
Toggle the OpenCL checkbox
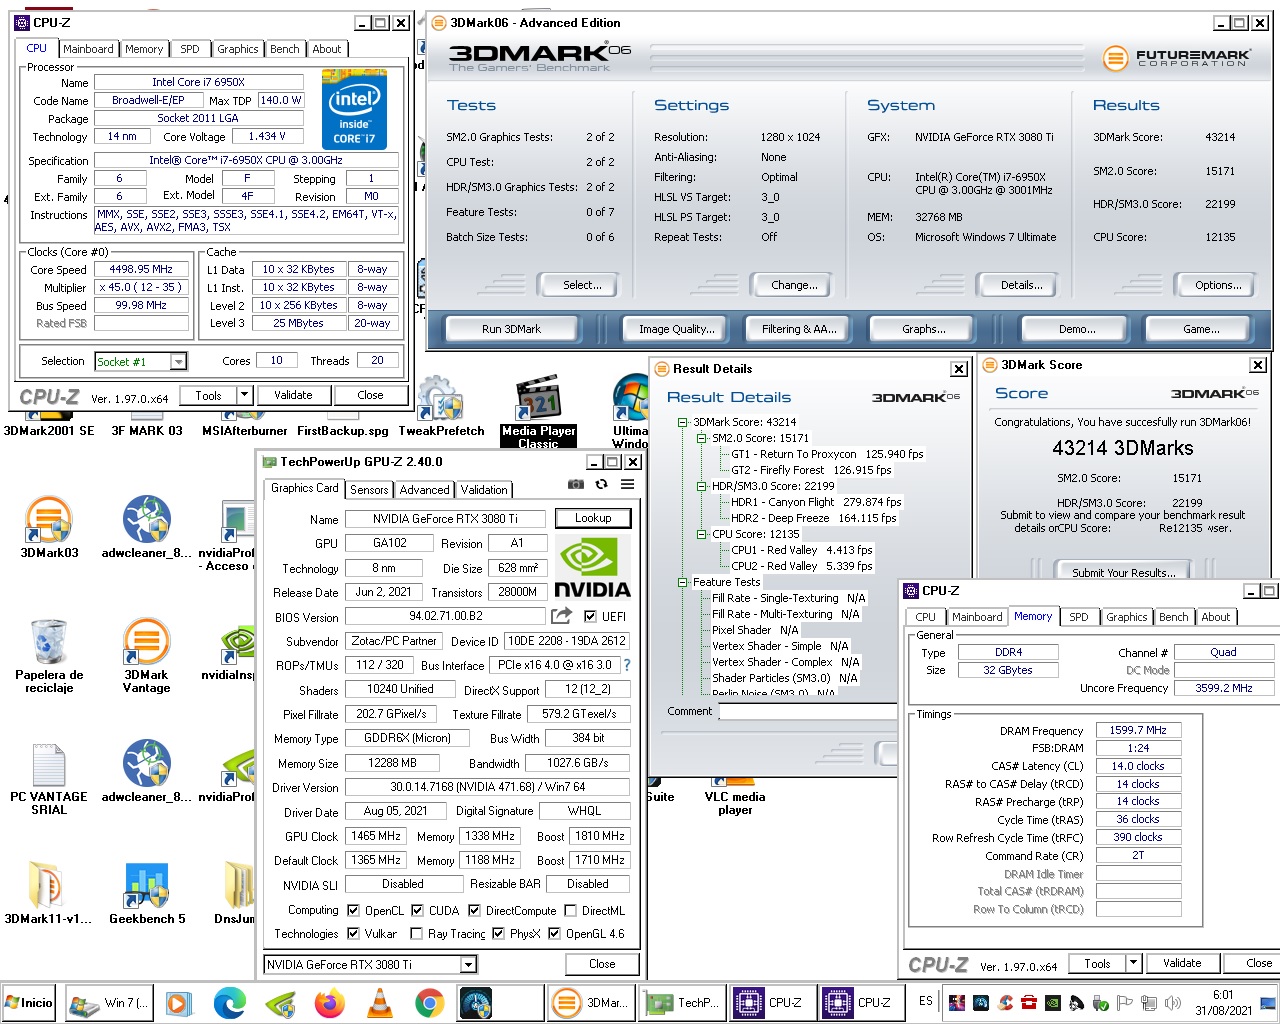353,911
